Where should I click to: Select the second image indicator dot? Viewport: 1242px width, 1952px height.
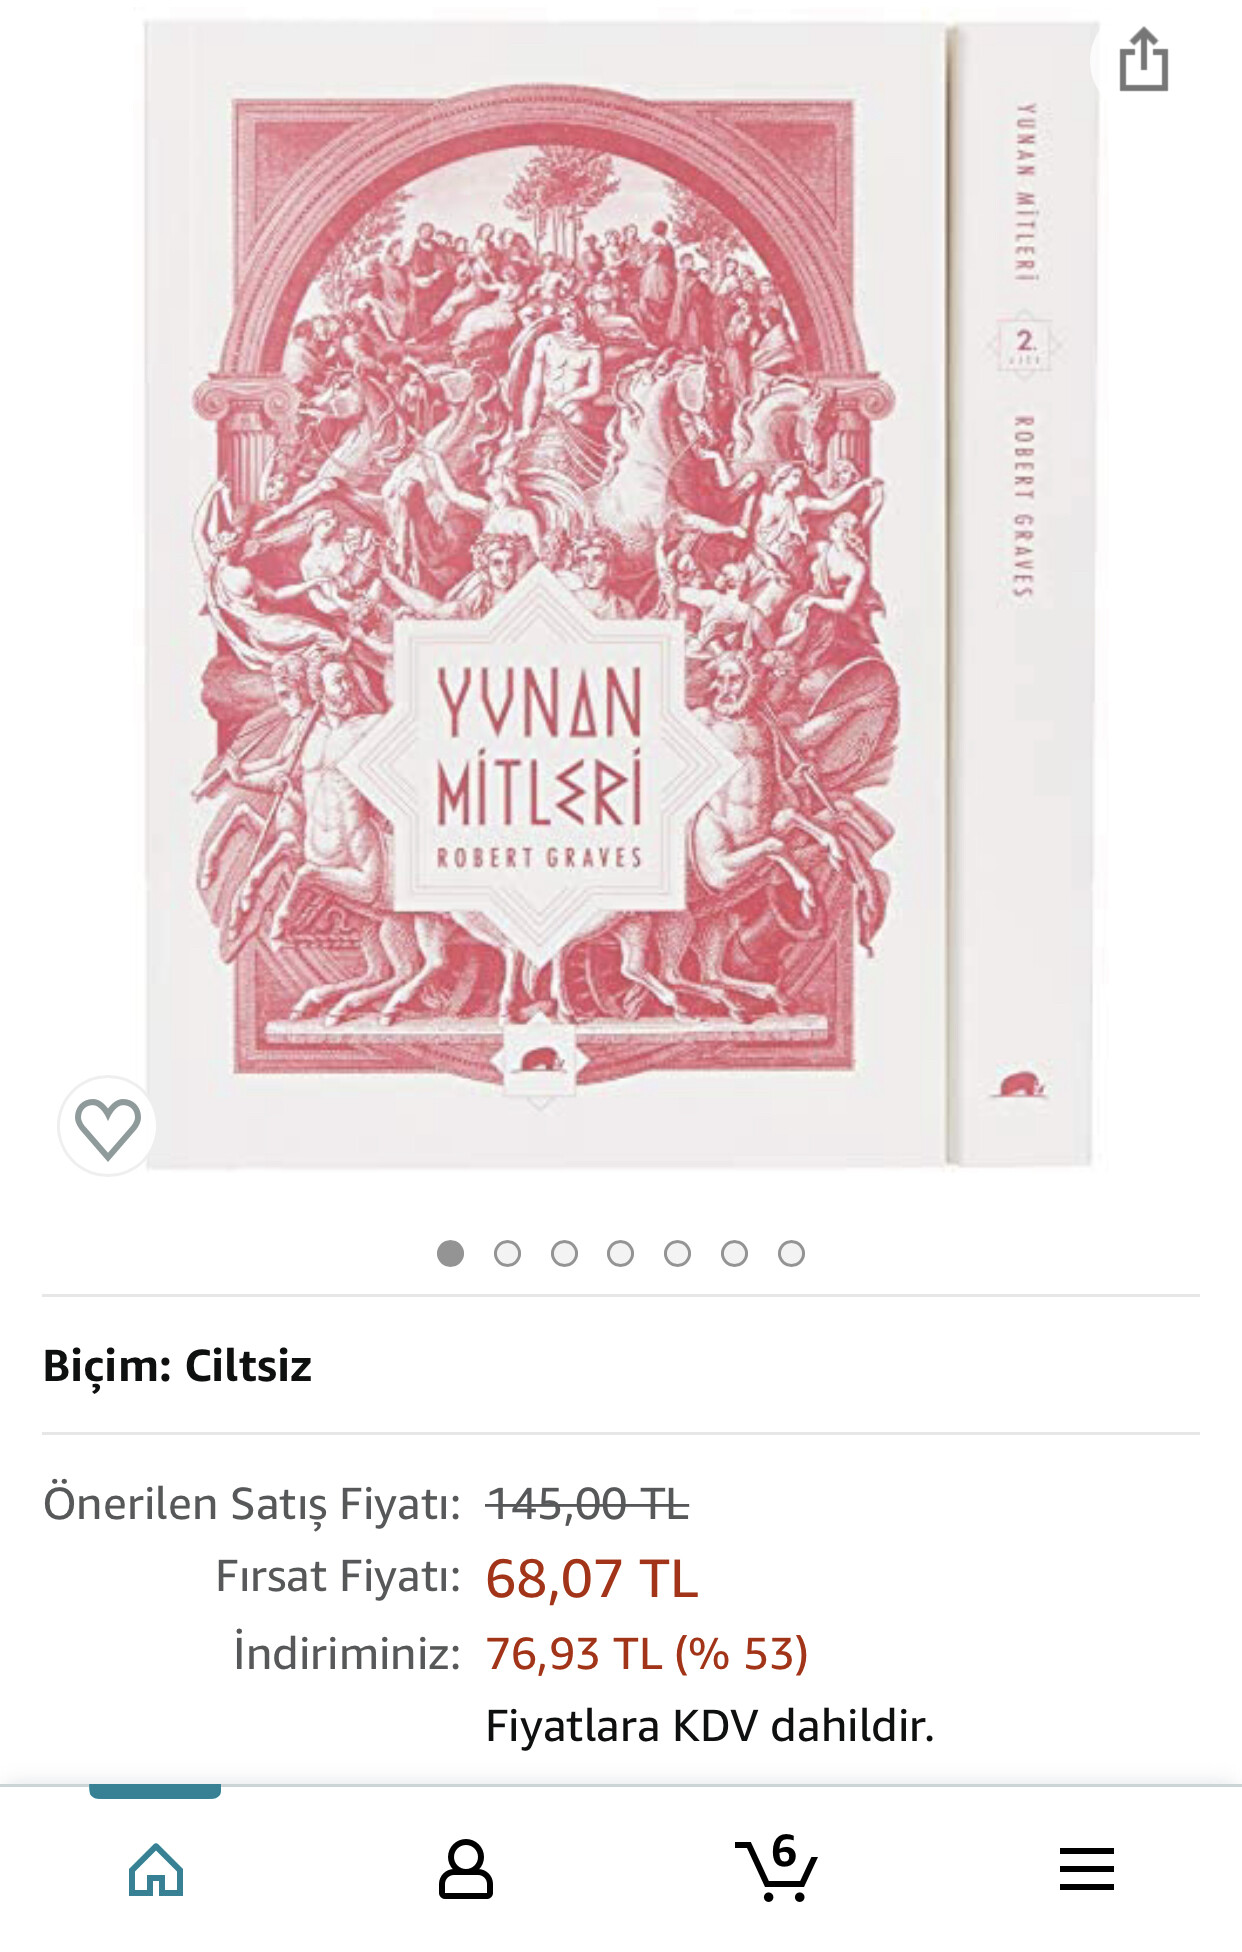tap(508, 1253)
